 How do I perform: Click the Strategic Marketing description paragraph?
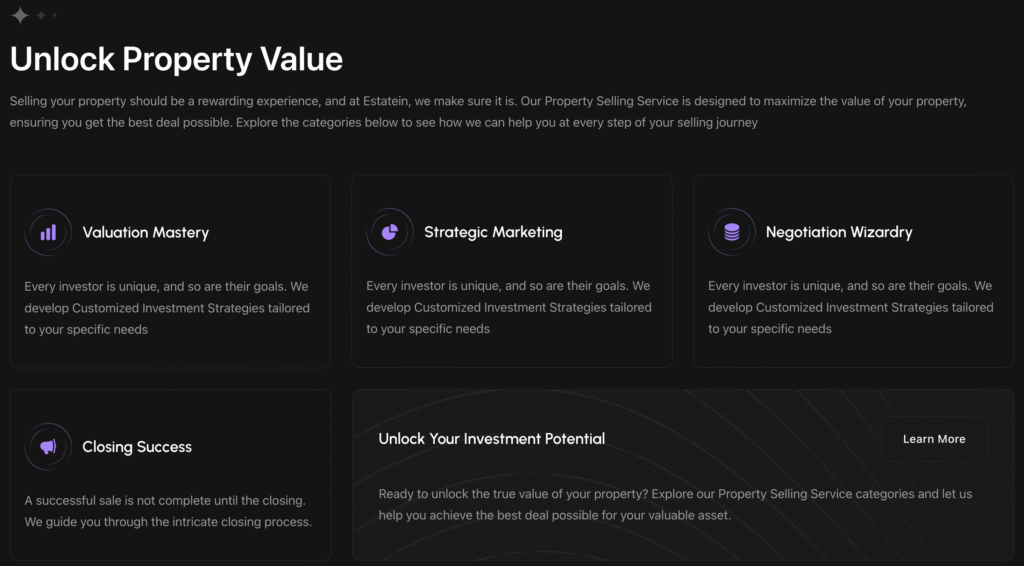click(x=509, y=307)
